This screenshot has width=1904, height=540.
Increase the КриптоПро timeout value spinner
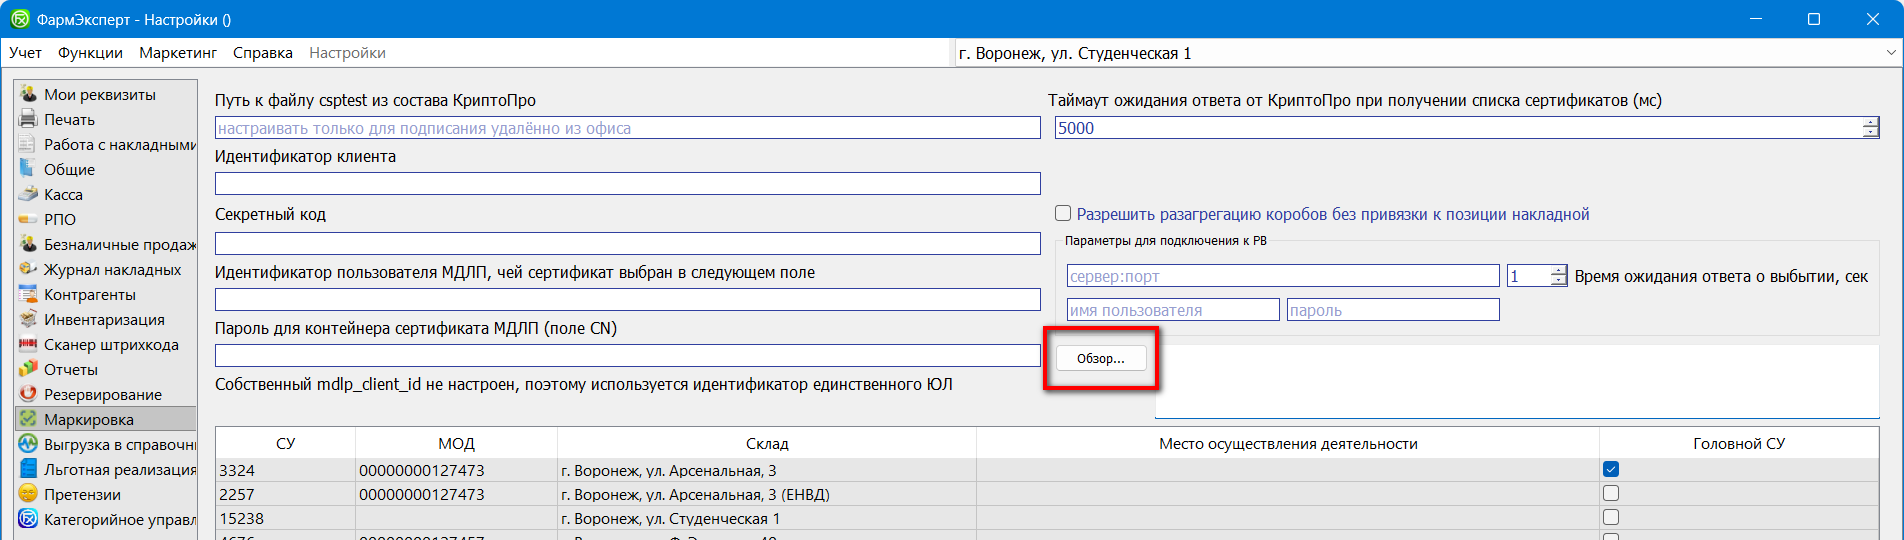click(x=1870, y=123)
